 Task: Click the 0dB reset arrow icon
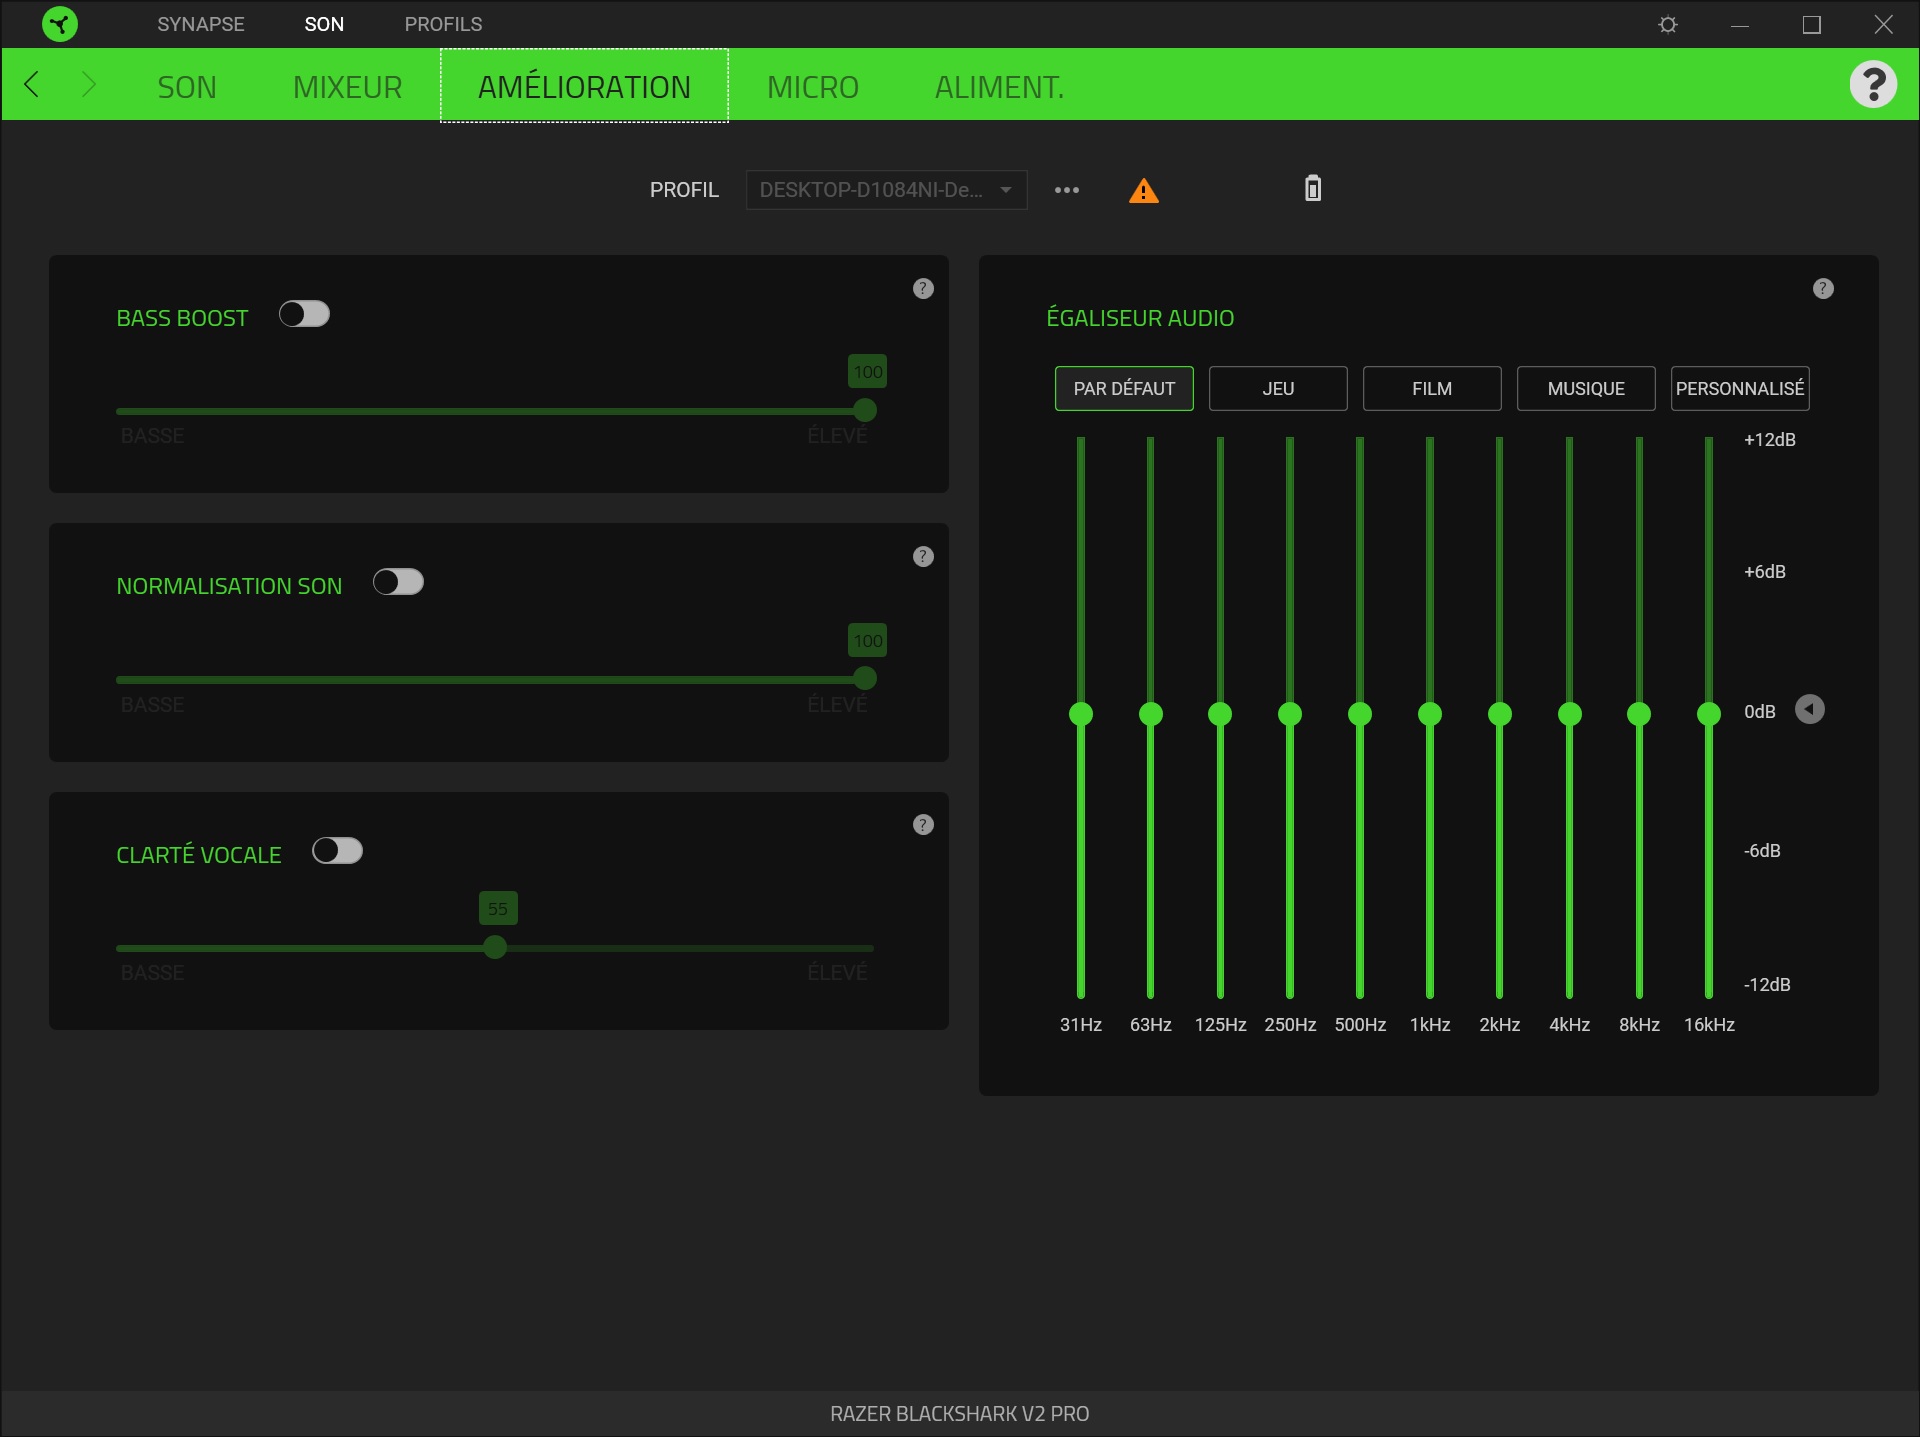click(1809, 710)
